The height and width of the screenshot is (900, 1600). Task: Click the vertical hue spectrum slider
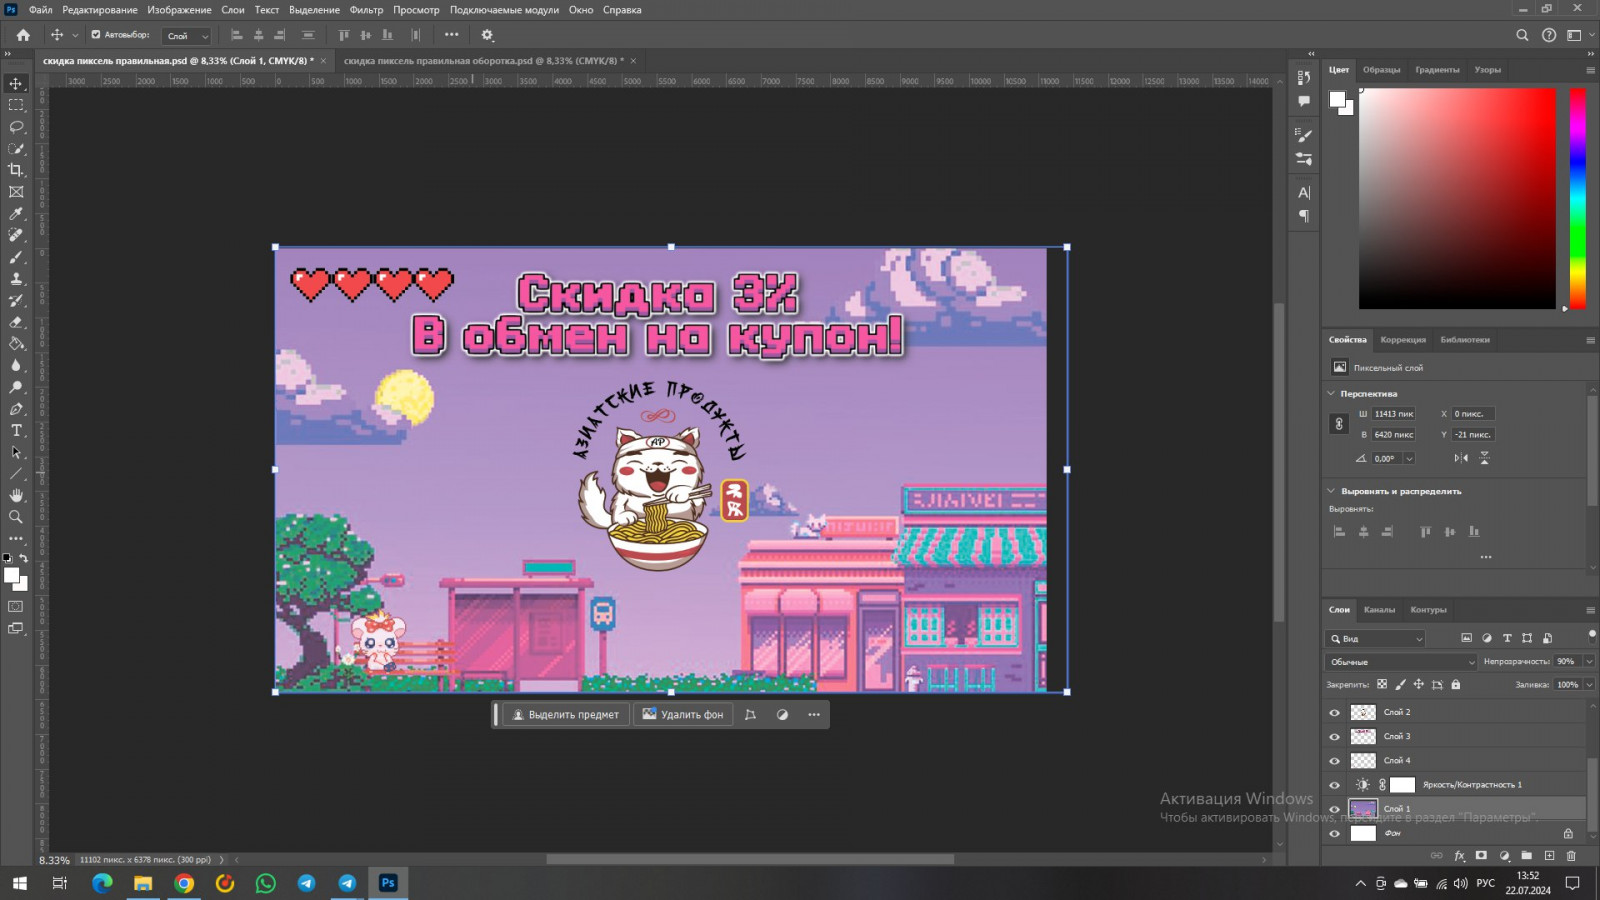[x=1577, y=198]
